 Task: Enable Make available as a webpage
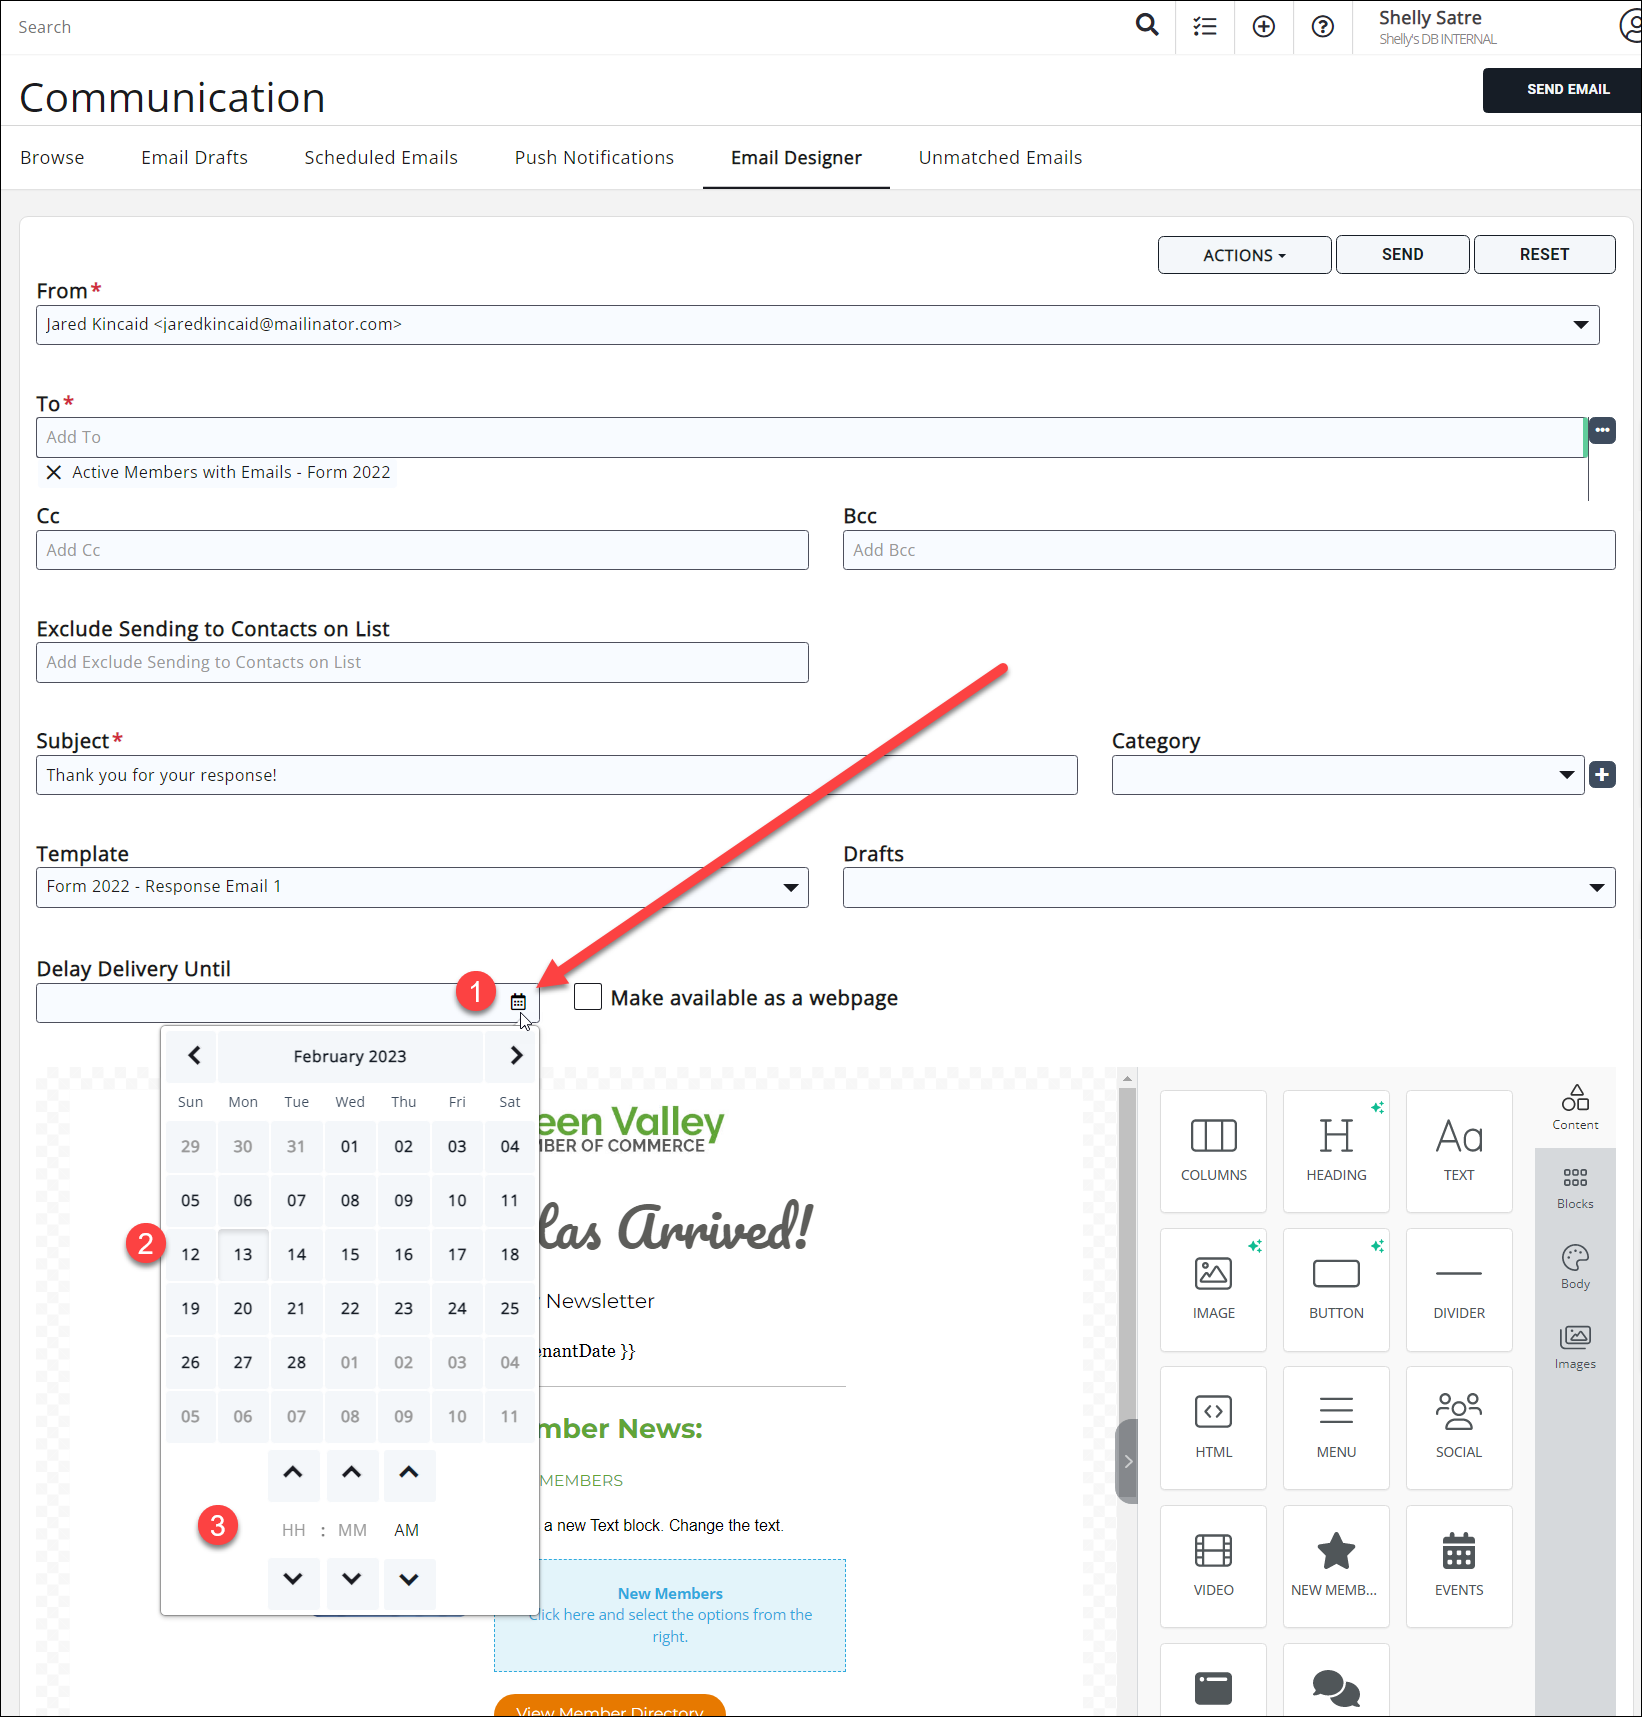588,997
